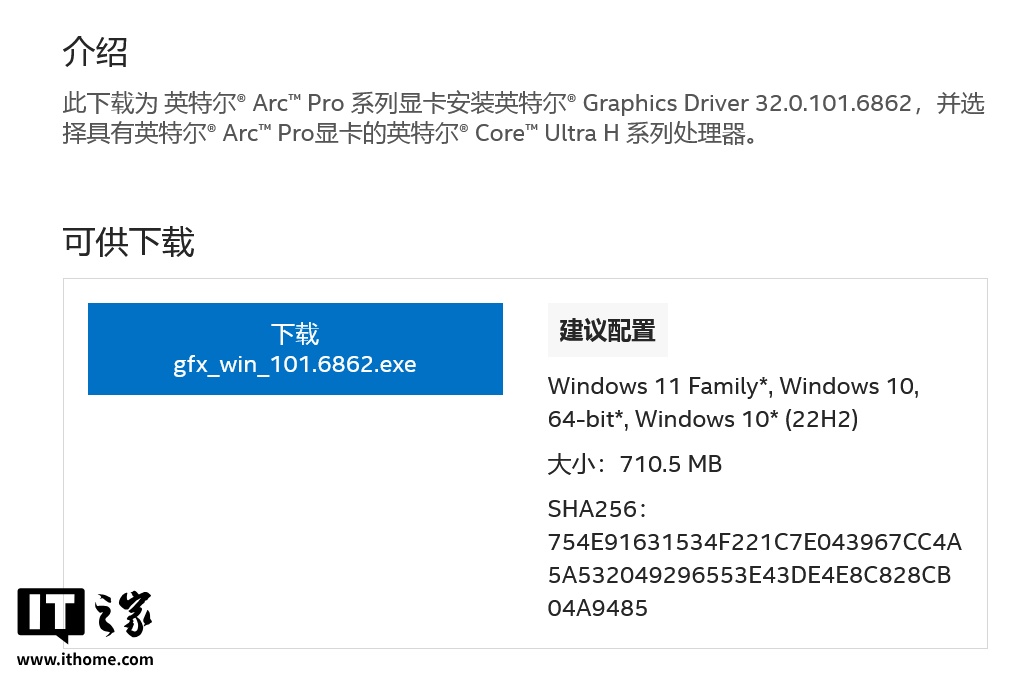Screen dimensions: 1032x679
Task: Click the gfx_win_101.6862.exe filename text
Action: point(295,364)
